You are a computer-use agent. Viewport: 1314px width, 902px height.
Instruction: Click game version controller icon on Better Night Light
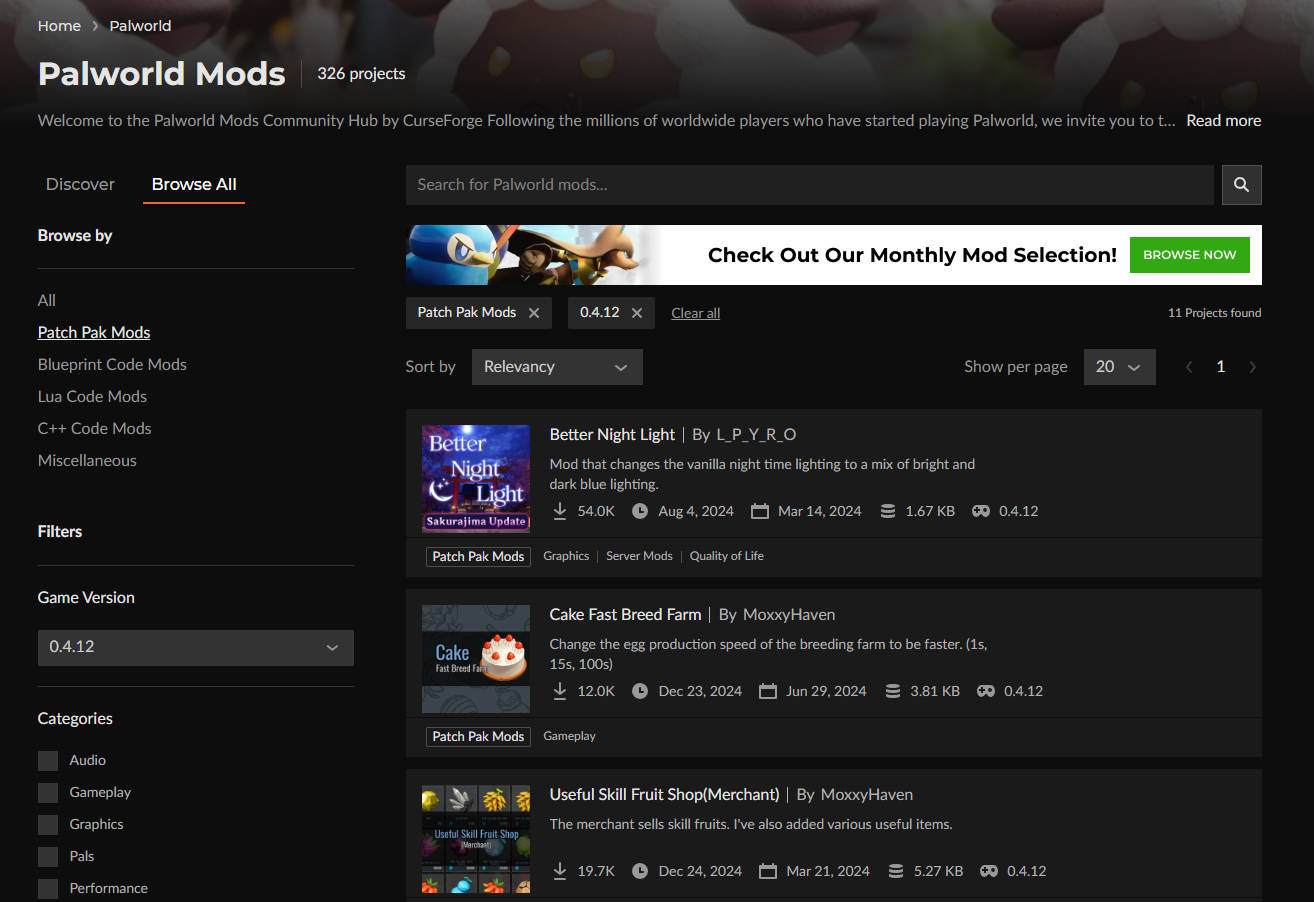981,511
